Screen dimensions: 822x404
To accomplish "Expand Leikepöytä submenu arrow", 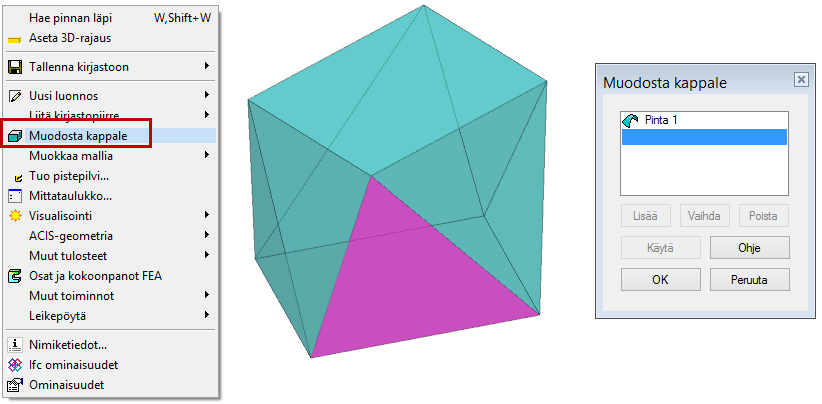I will pos(207,315).
